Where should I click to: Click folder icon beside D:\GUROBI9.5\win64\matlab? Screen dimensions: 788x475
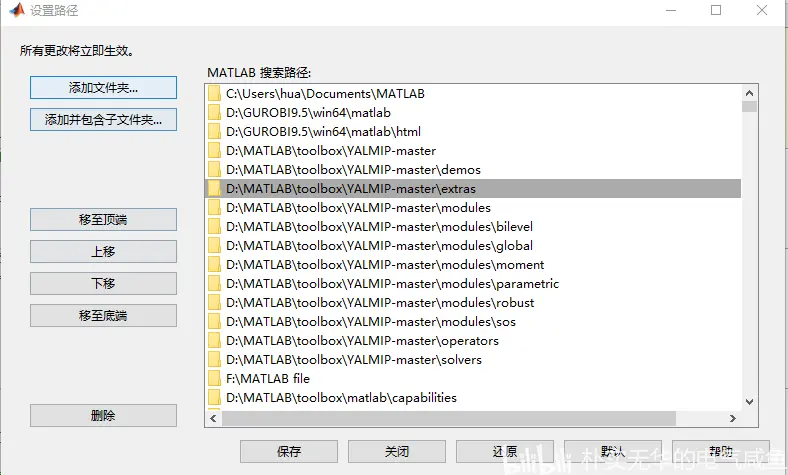(215, 113)
